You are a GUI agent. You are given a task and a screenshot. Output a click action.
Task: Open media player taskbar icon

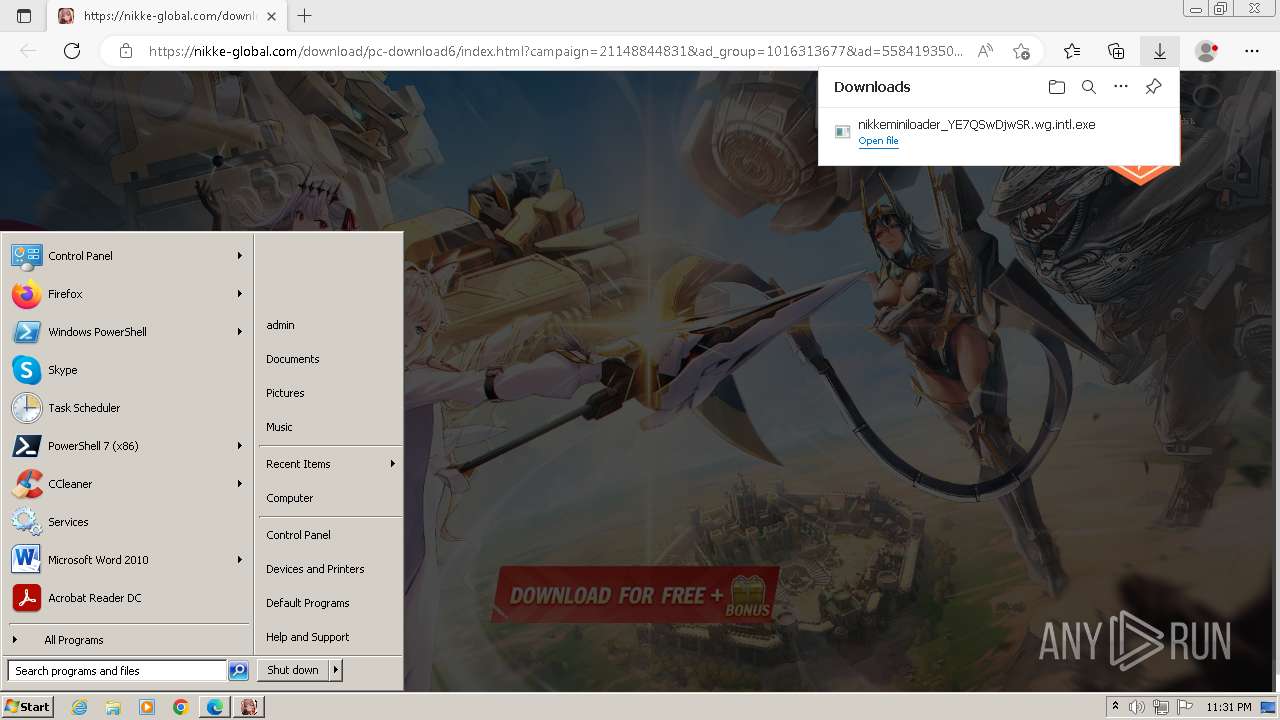(x=147, y=707)
